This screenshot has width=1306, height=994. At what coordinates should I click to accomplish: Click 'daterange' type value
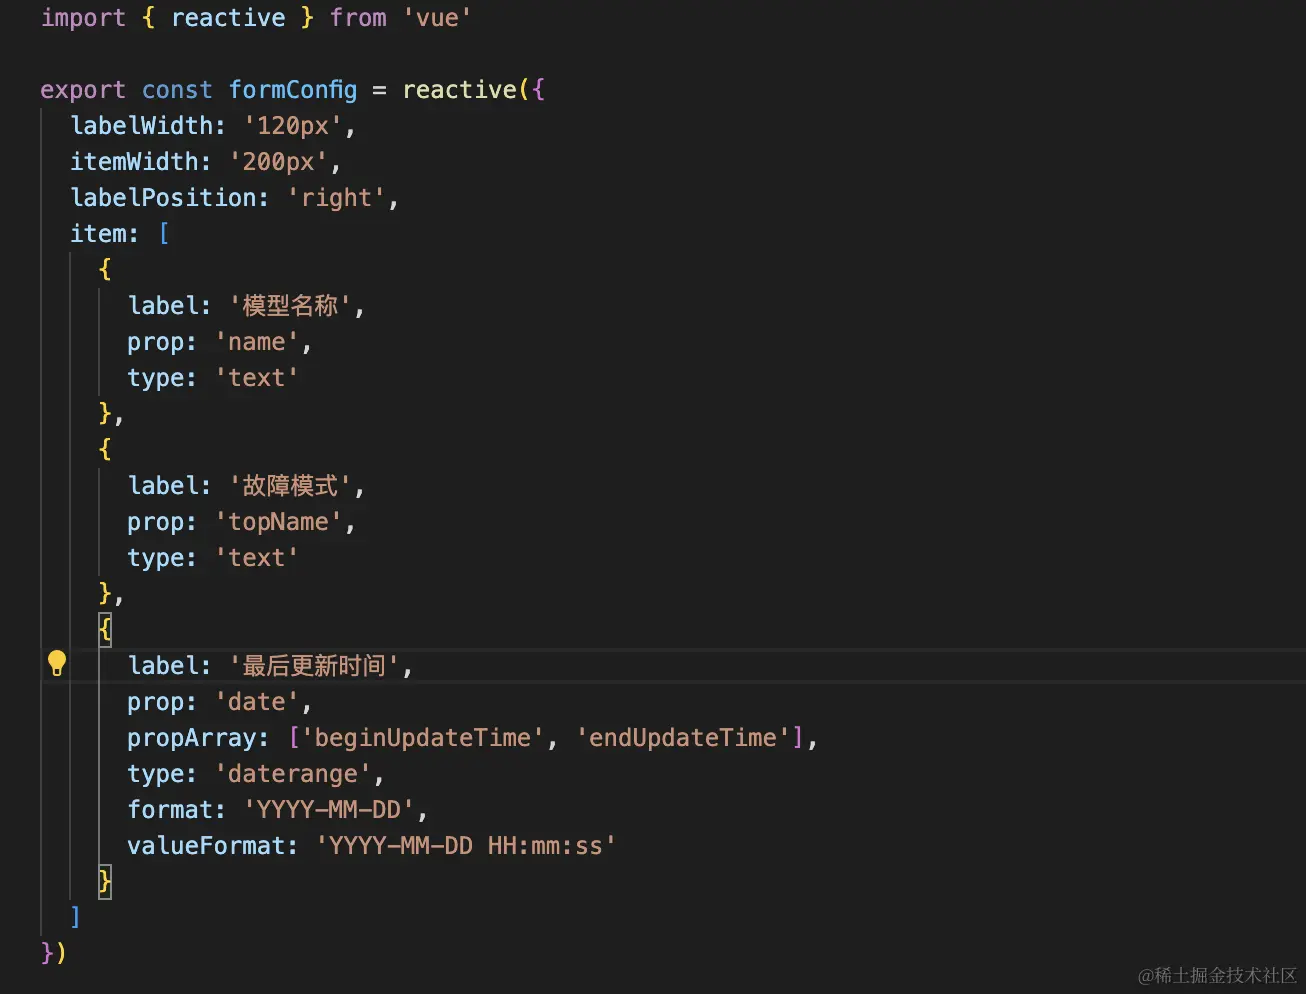pyautogui.click(x=293, y=774)
